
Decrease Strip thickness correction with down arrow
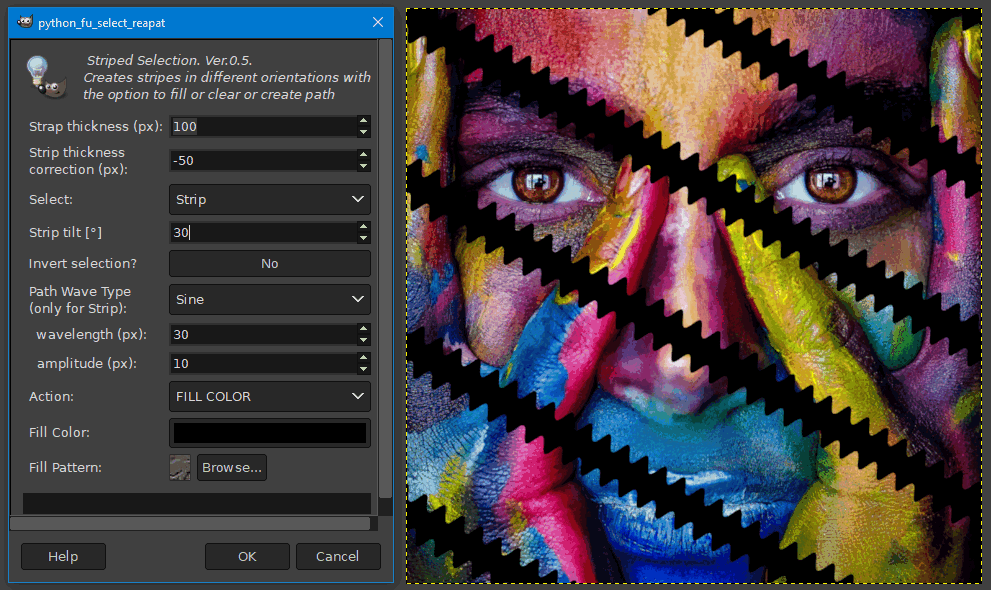click(362, 165)
